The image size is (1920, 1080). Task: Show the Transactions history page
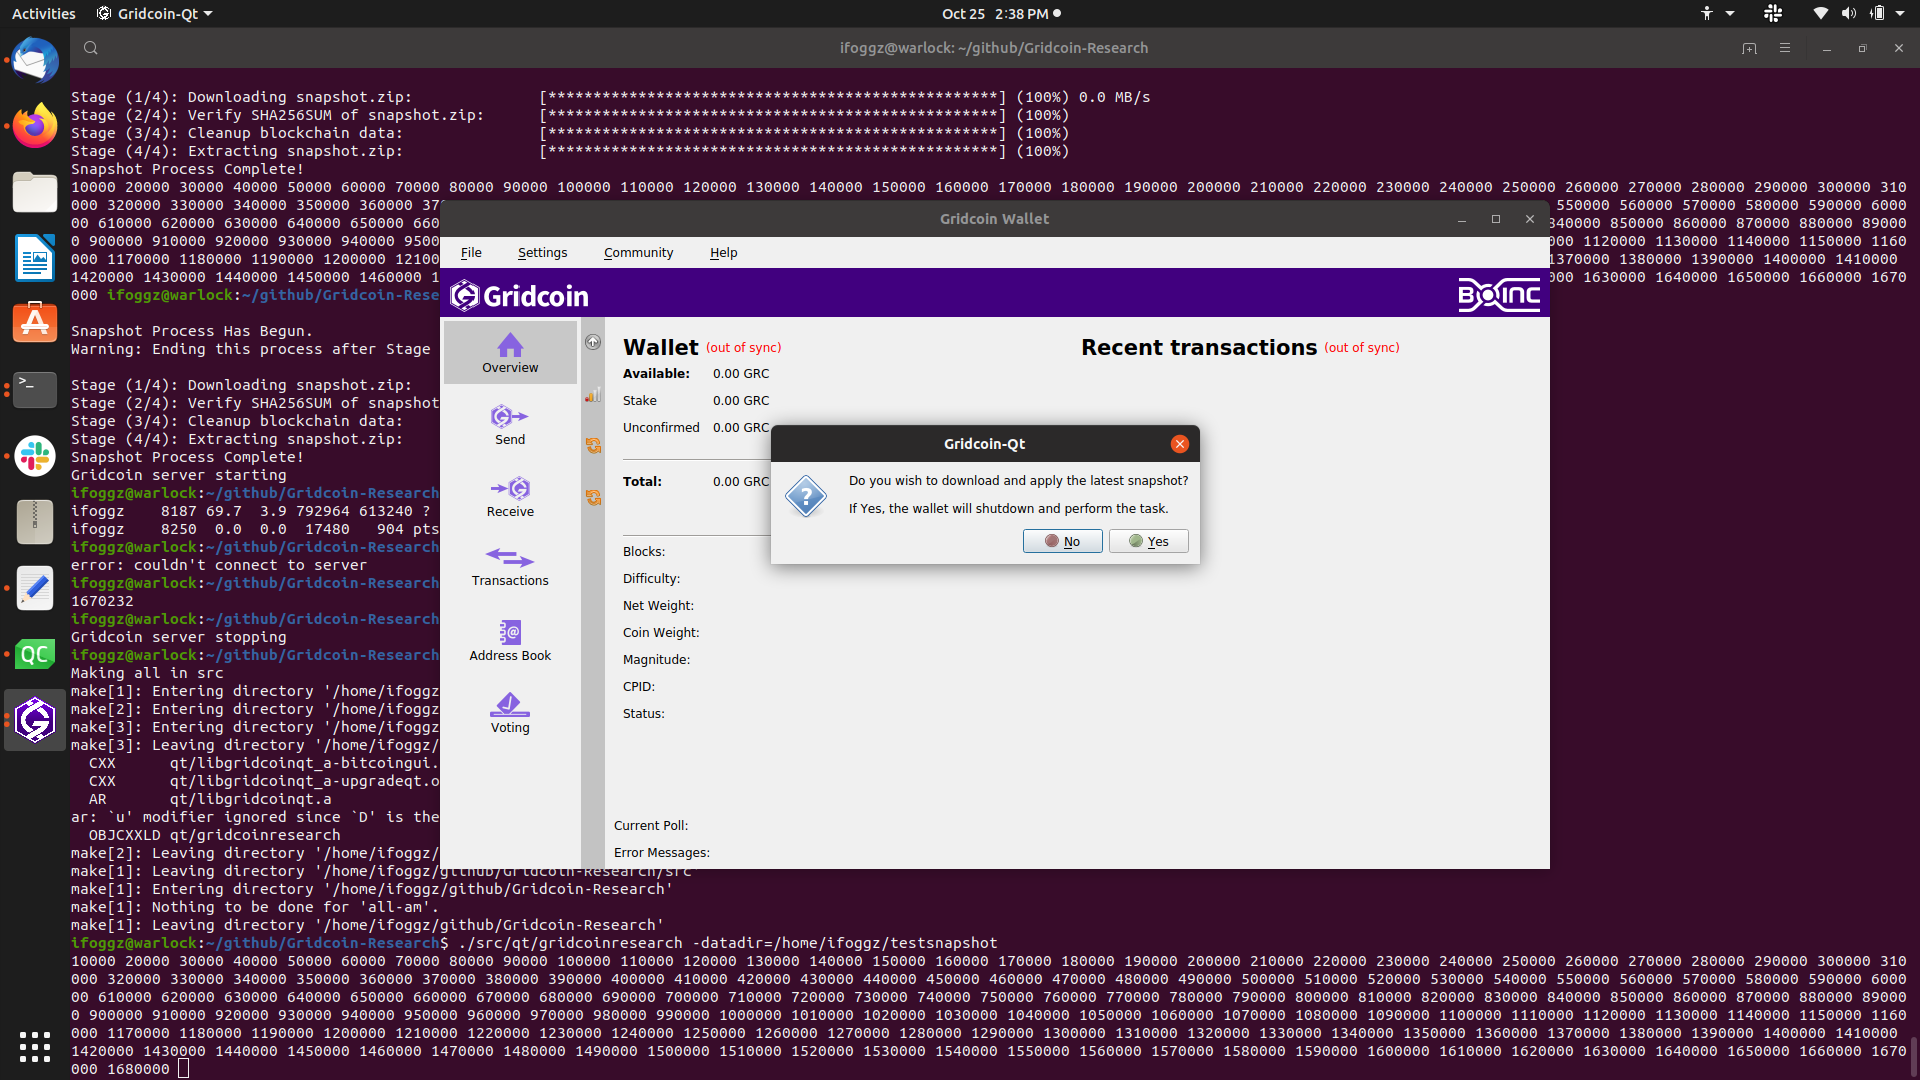510,566
